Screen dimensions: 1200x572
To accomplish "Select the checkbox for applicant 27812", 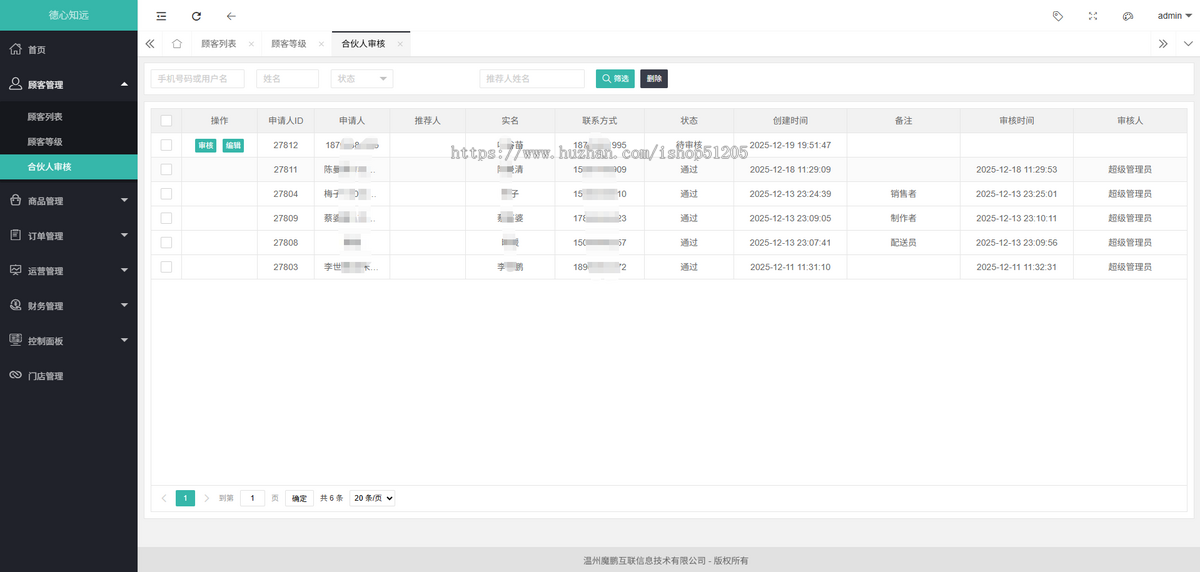I will coord(166,145).
